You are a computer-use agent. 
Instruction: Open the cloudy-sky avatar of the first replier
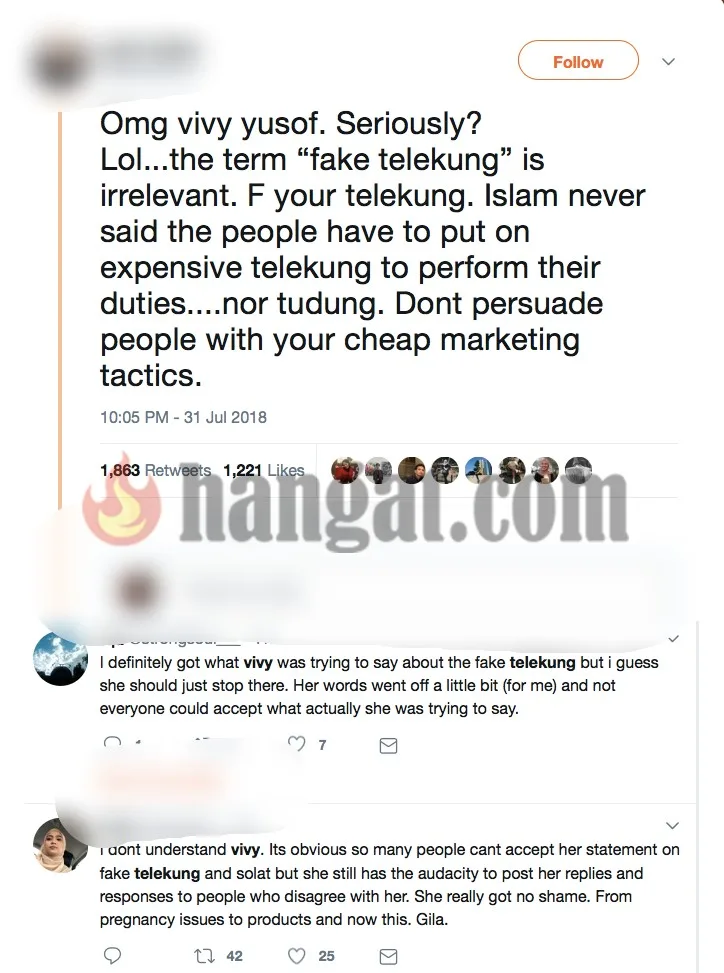(x=60, y=658)
